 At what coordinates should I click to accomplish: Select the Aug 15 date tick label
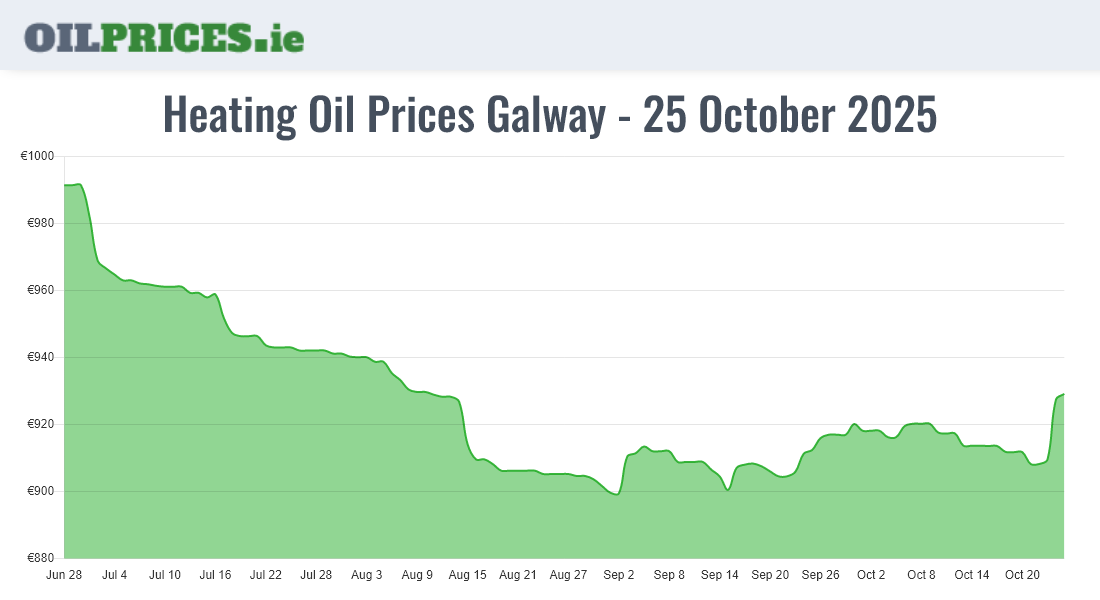coord(467,575)
